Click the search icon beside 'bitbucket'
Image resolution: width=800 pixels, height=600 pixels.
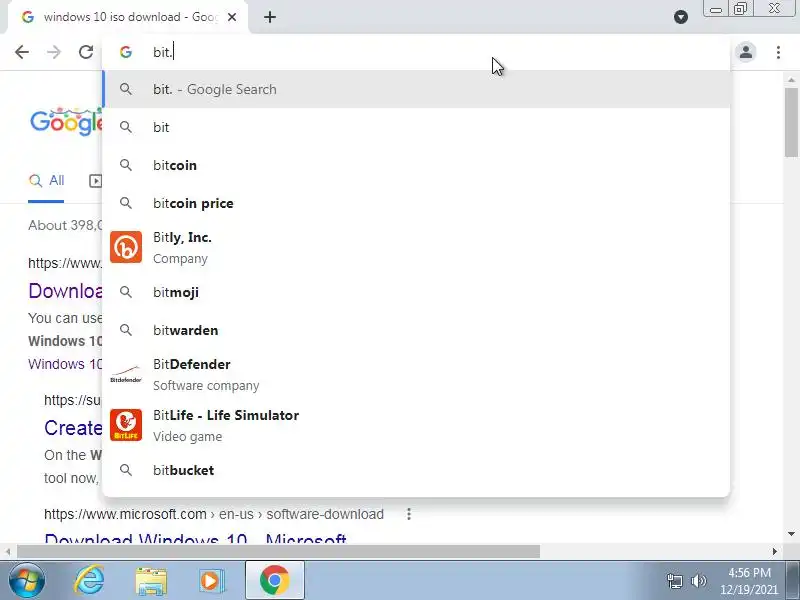tap(126, 469)
